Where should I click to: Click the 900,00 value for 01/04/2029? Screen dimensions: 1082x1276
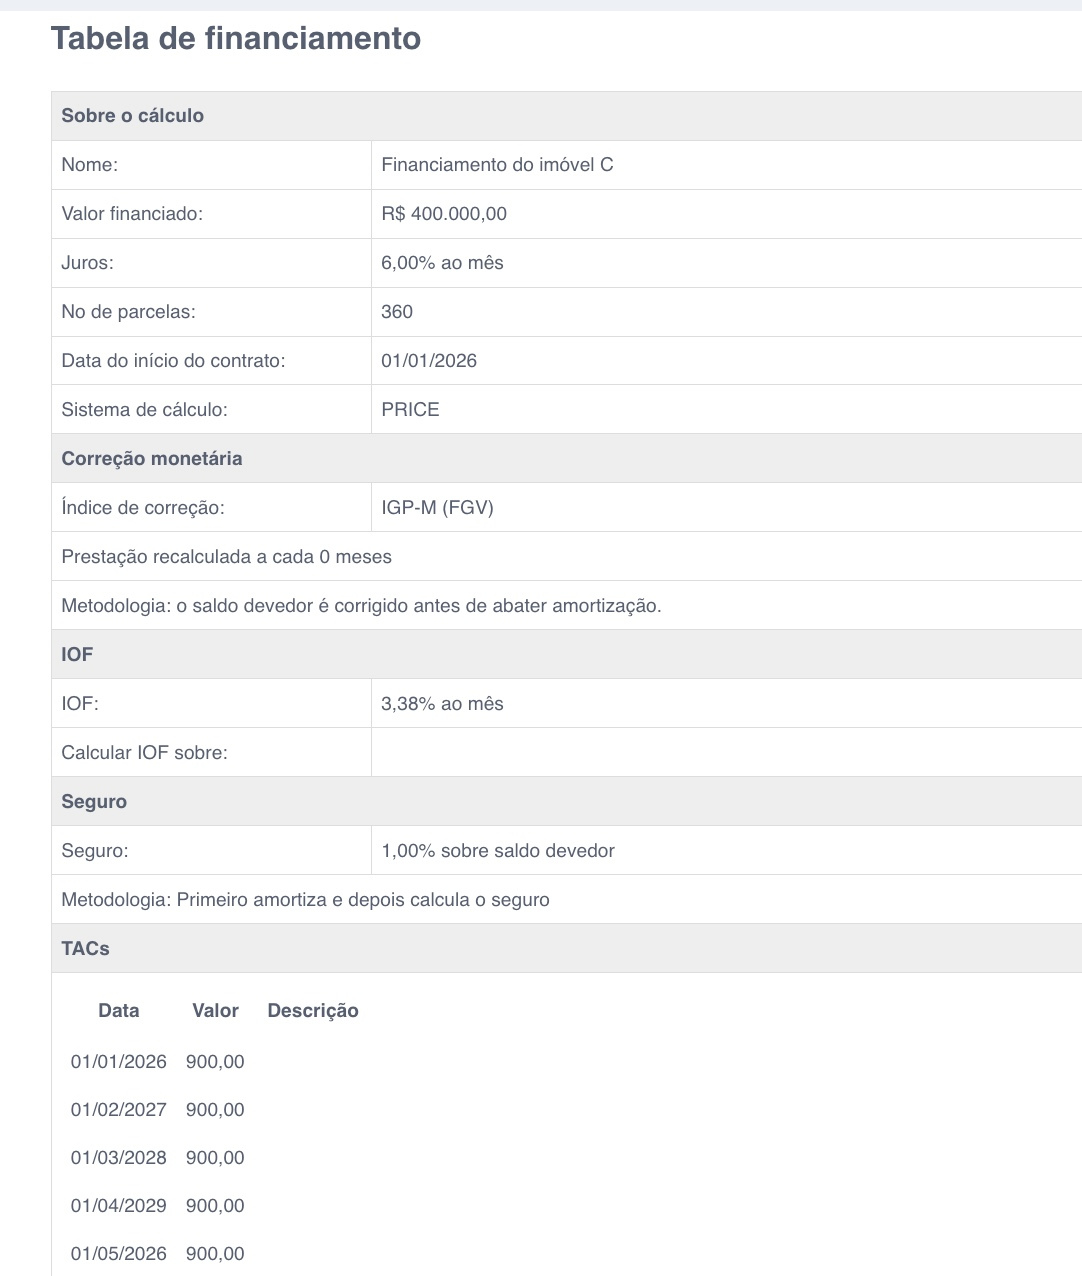tap(215, 1206)
